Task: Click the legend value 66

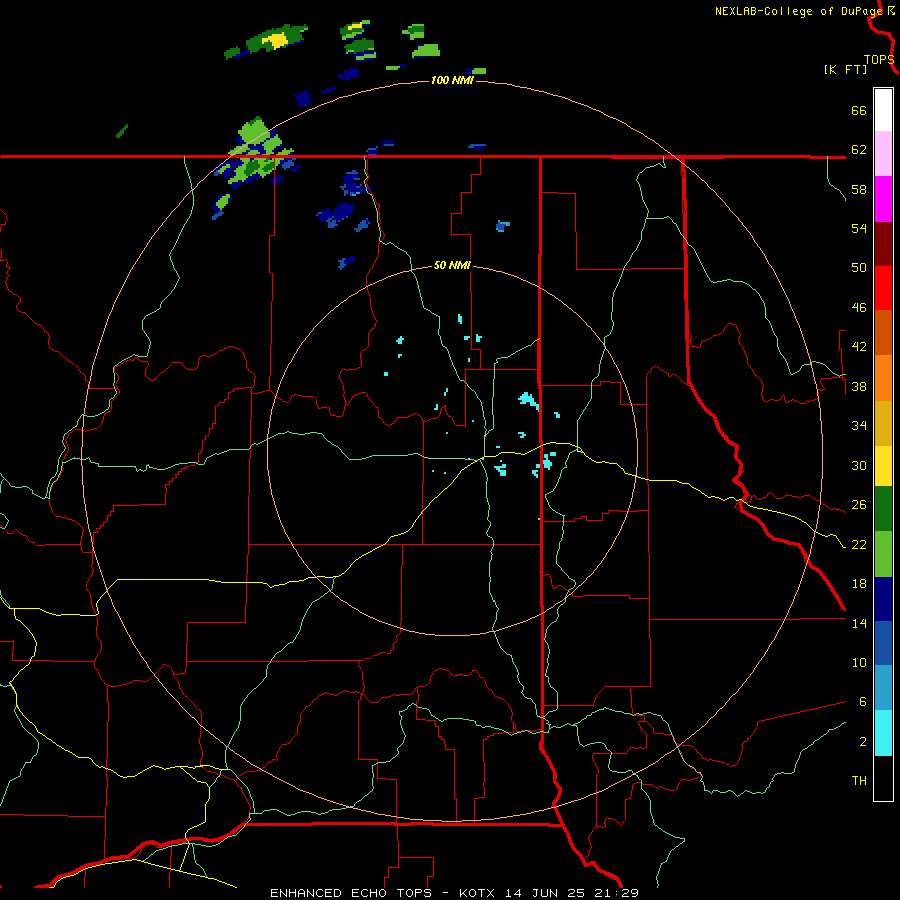Action: tap(859, 110)
